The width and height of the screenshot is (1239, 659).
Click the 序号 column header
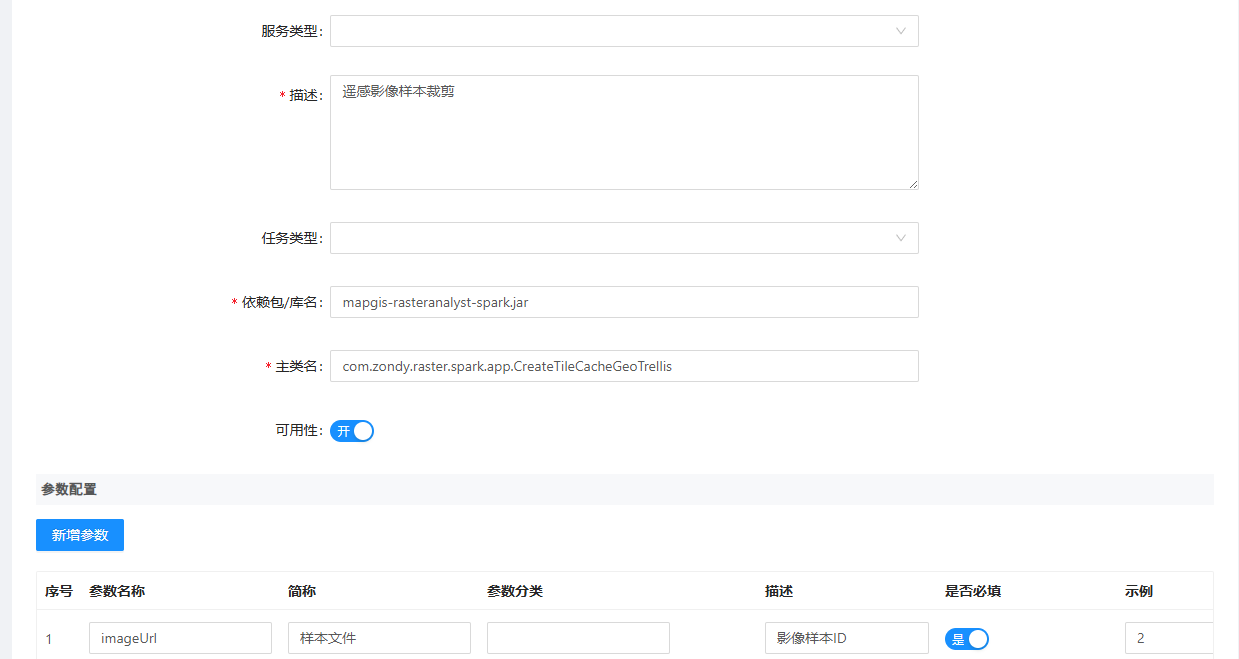pyautogui.click(x=59, y=591)
